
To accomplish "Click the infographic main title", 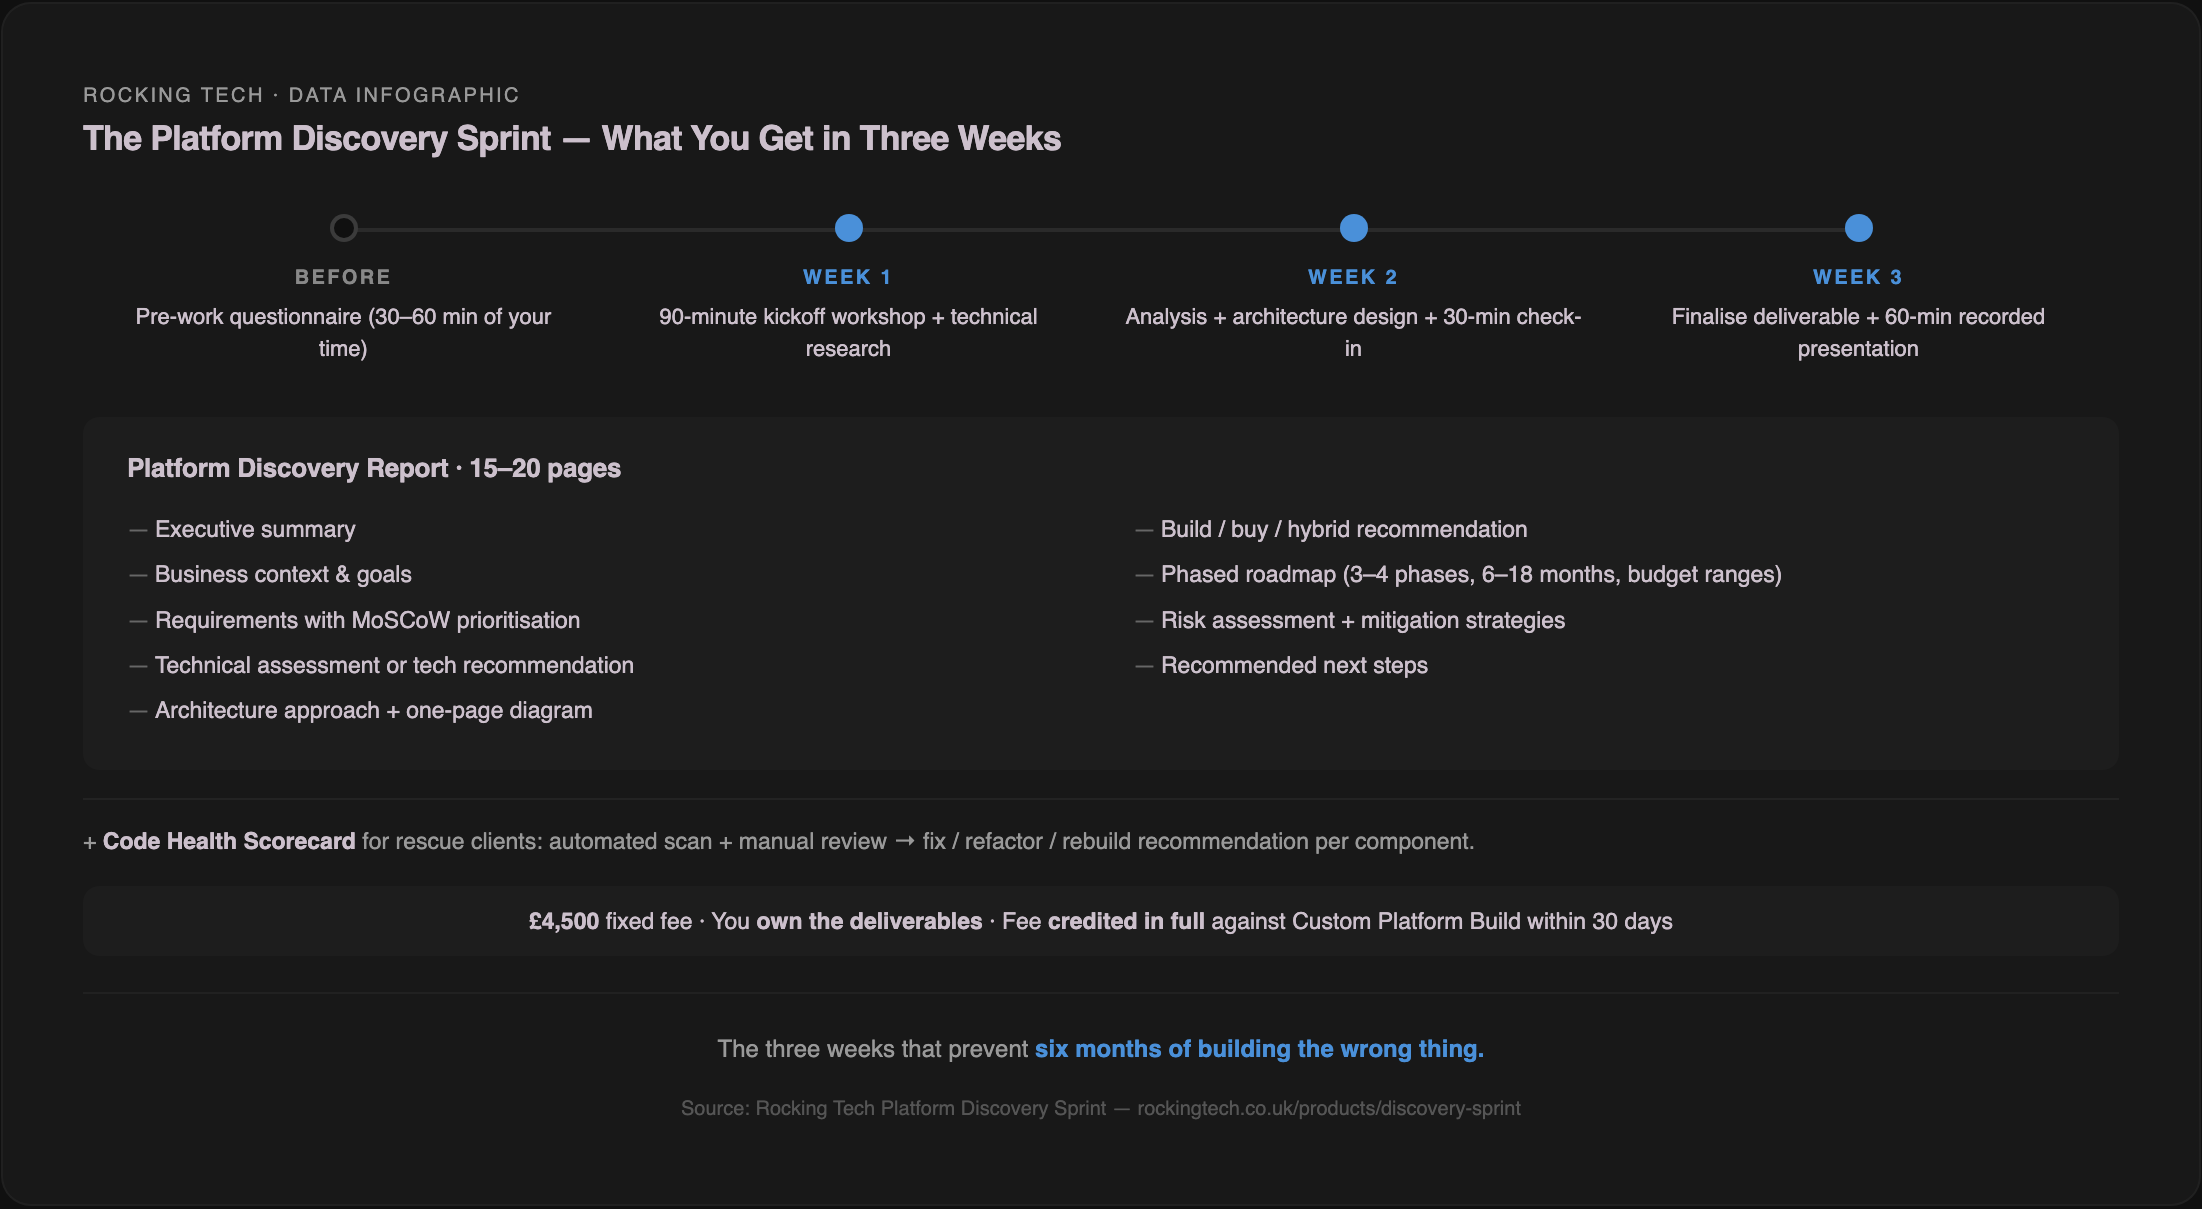I will coord(572,138).
